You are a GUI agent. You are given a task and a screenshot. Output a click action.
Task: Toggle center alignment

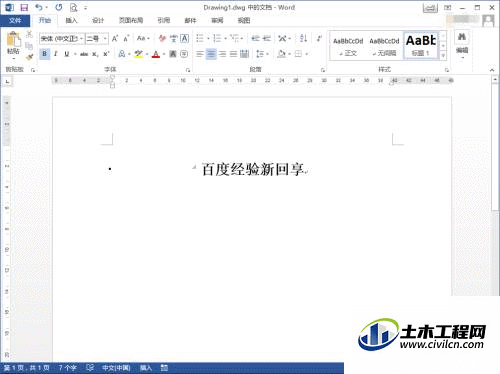point(211,54)
